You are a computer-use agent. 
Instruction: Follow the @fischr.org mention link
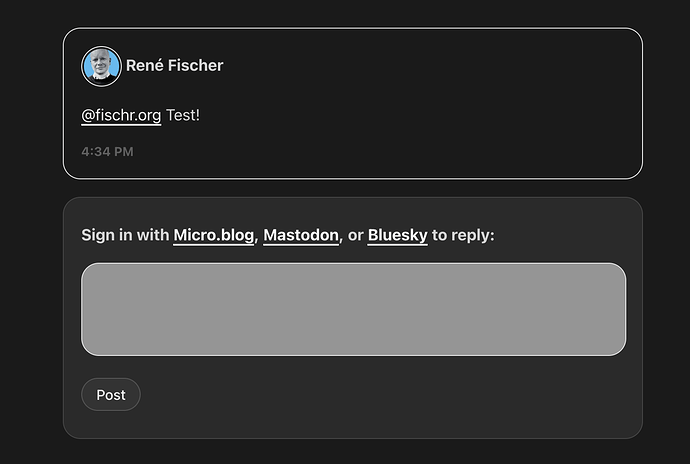pyautogui.click(x=121, y=115)
